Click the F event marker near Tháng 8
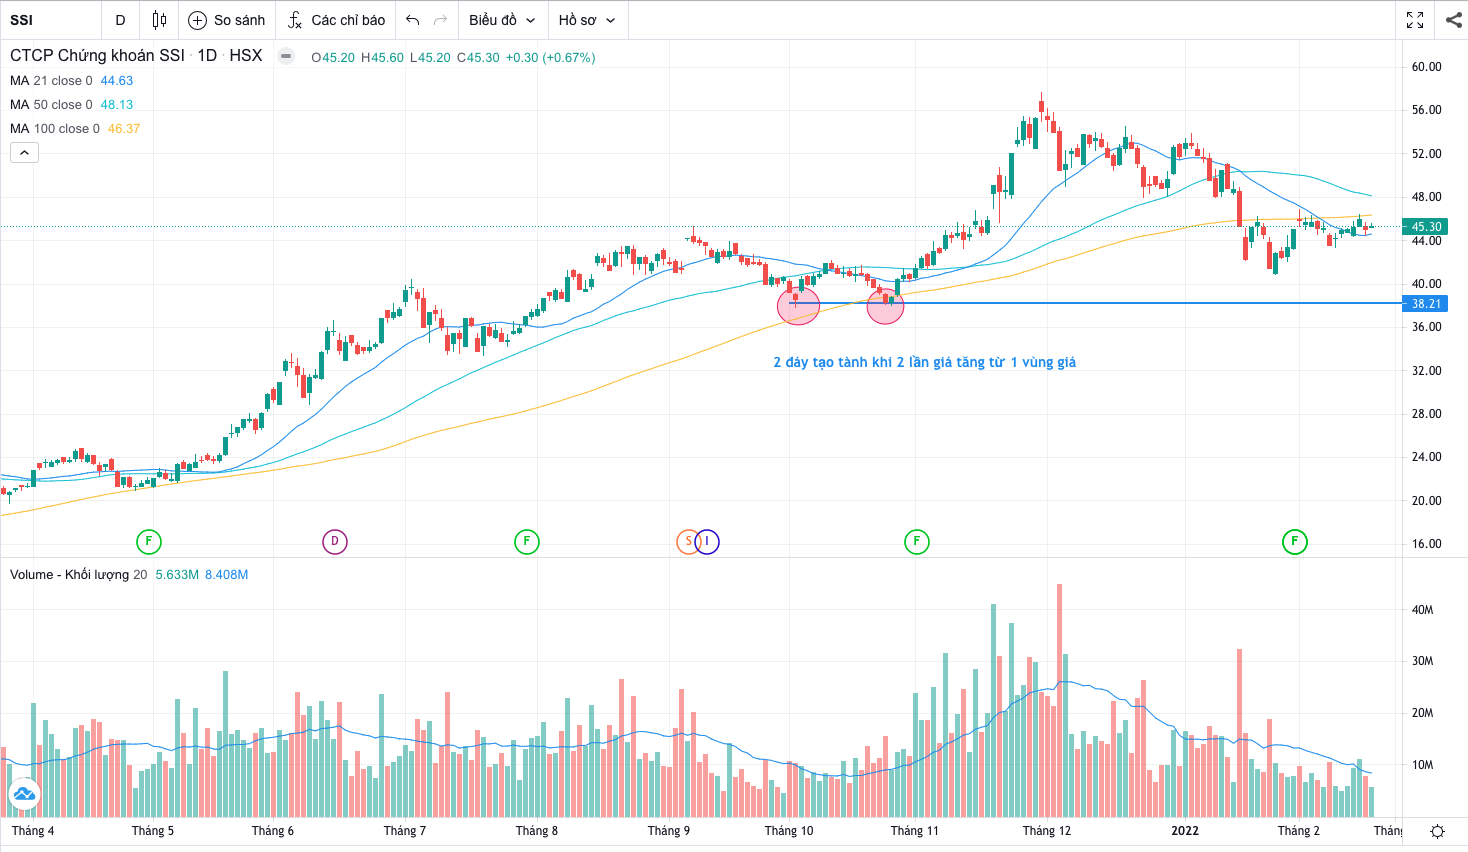Screen dimensions: 1468x852 (526, 542)
